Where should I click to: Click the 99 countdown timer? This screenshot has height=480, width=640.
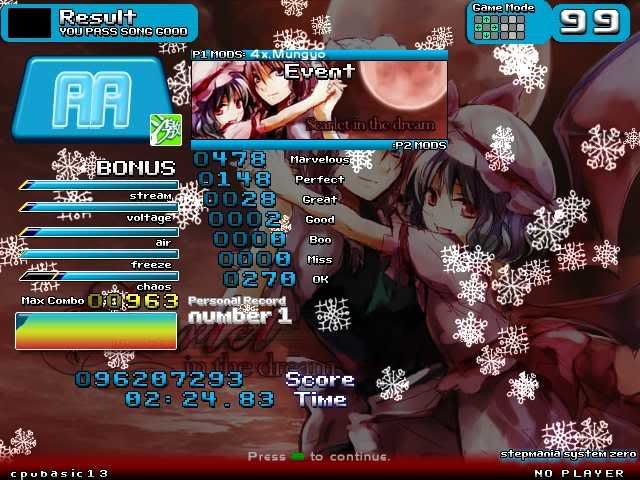click(589, 22)
